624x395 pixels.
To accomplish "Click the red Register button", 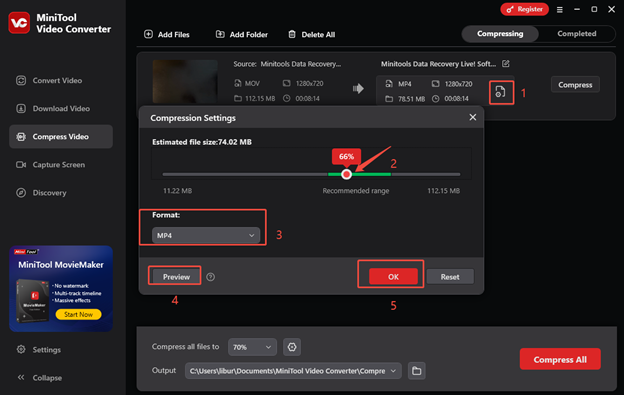I will tap(525, 9).
